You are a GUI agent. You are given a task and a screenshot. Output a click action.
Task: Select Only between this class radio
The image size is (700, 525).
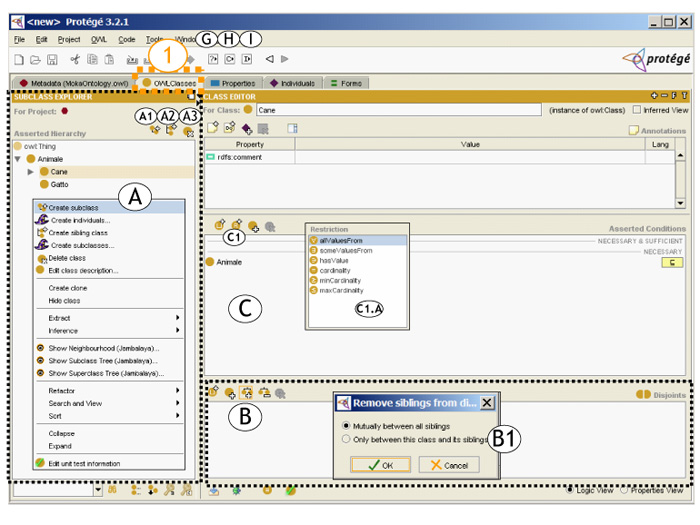click(x=346, y=439)
